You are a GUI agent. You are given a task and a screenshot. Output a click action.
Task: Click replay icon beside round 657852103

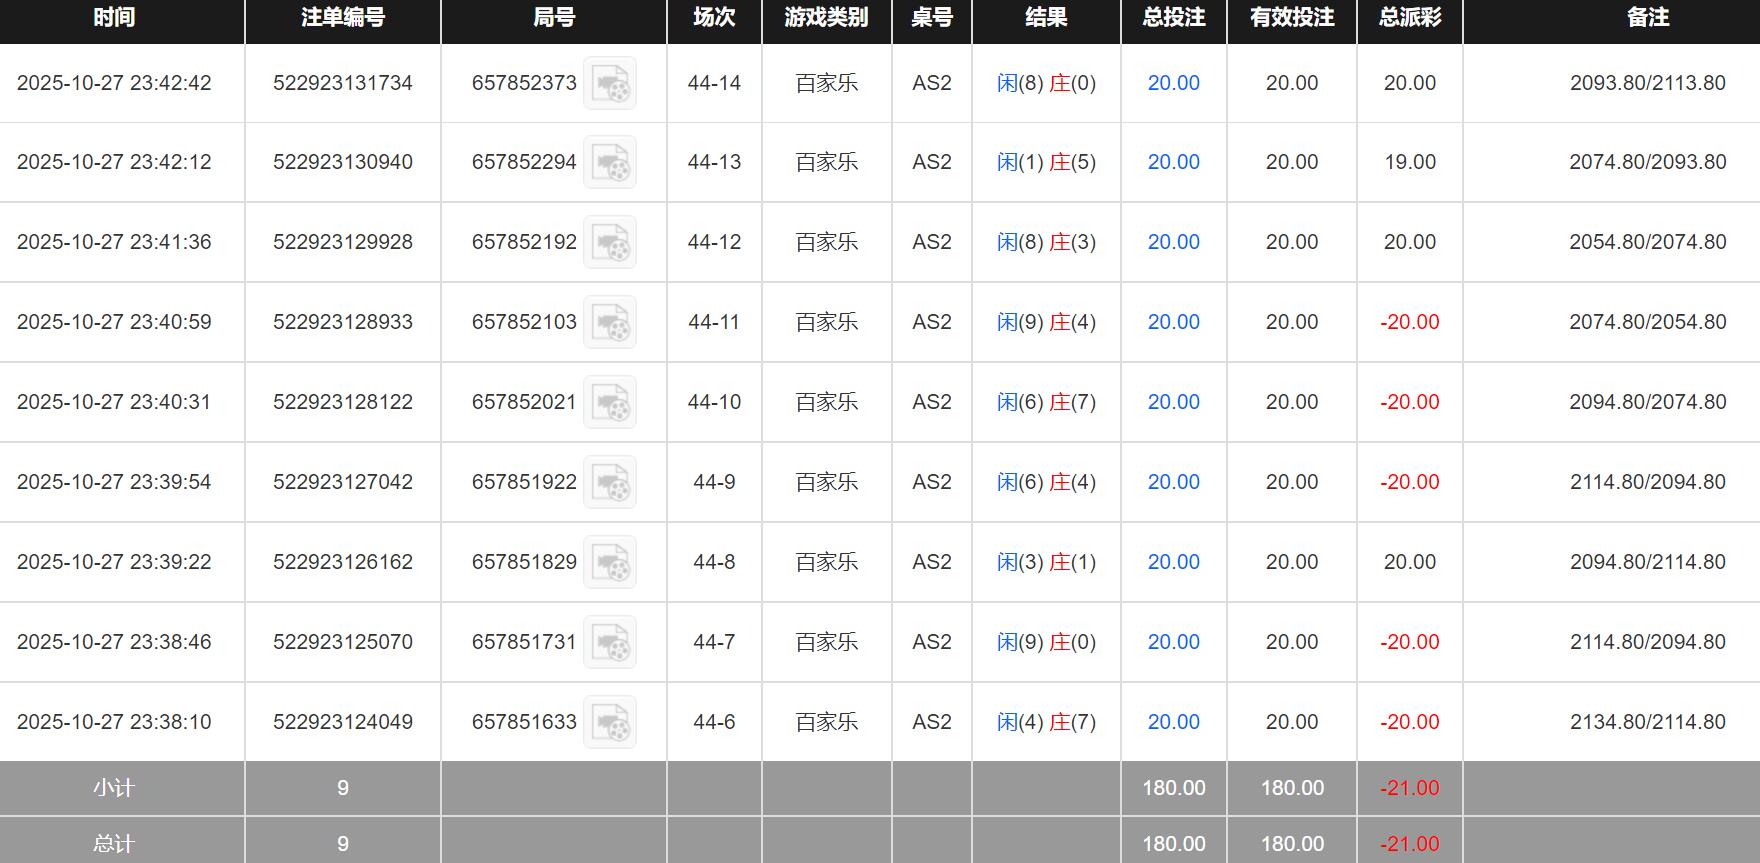610,323
